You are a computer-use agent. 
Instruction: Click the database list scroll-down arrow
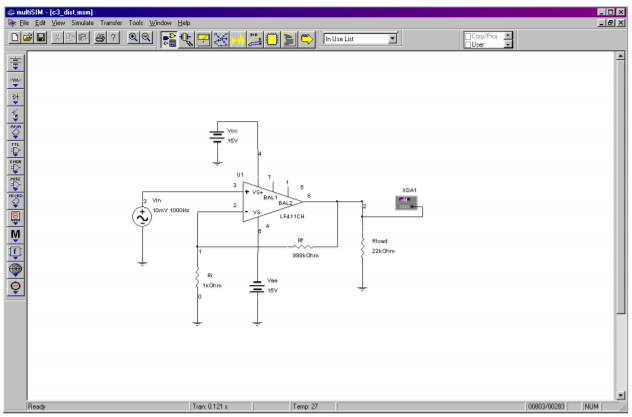pyautogui.click(x=508, y=45)
